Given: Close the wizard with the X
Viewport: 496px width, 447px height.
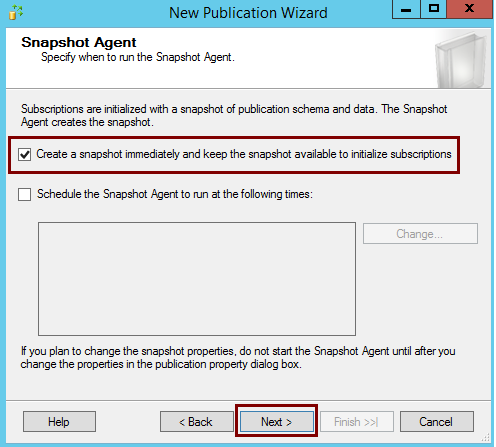Looking at the screenshot, I should click(469, 9).
